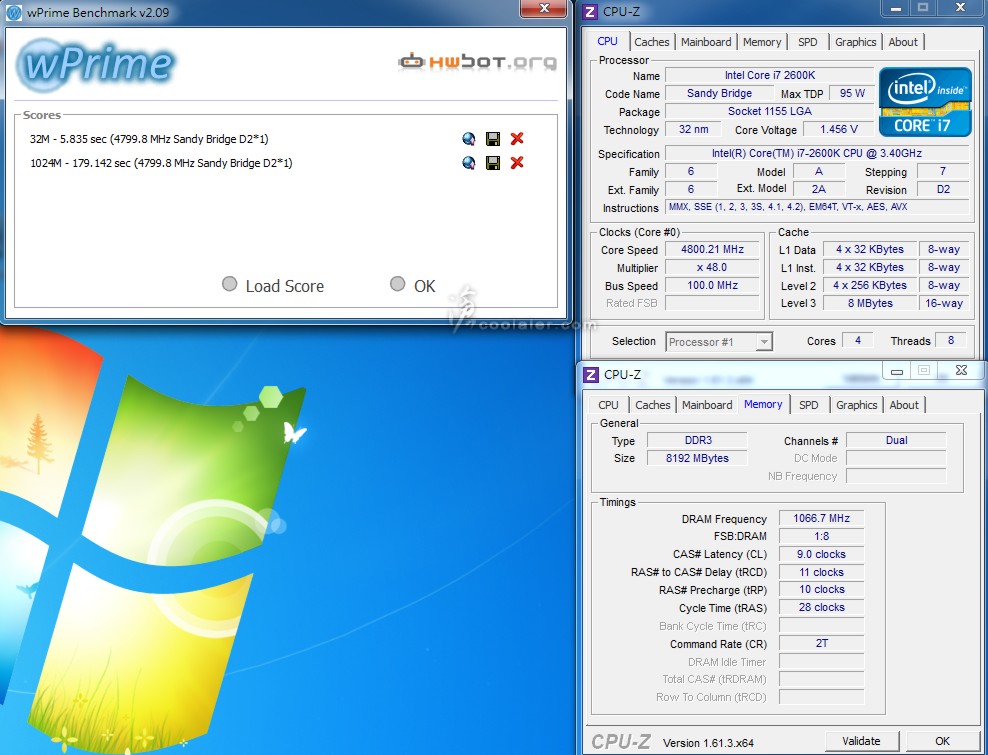Image resolution: width=988 pixels, height=755 pixels.
Task: Click the top CPU-Z window title icon
Action: (x=590, y=11)
